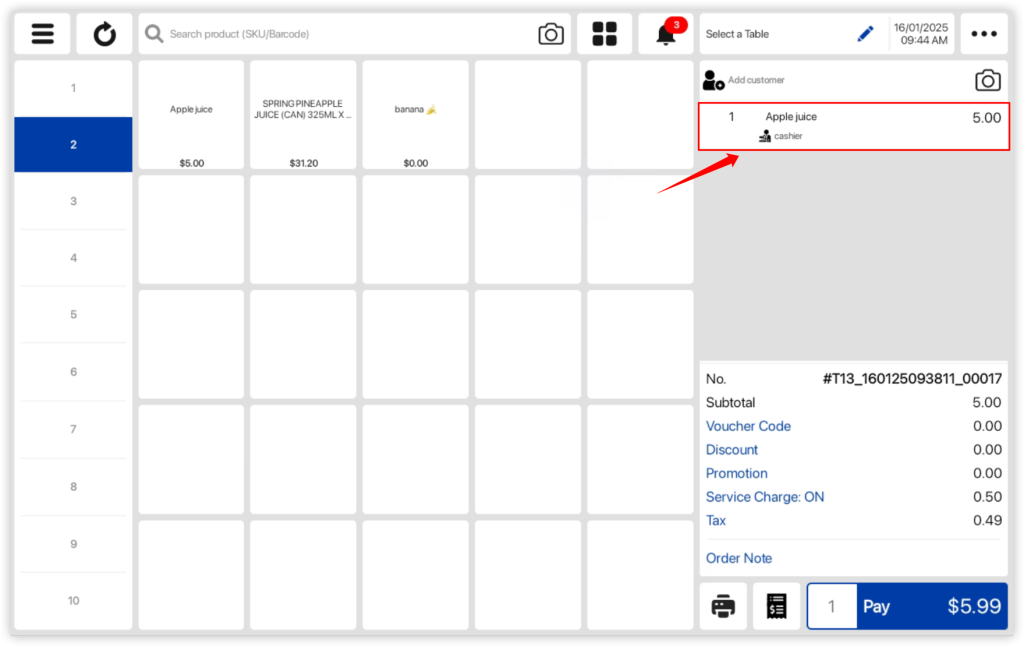Open camera icon in customer row
Screen dimensions: 1024x650
point(987,80)
